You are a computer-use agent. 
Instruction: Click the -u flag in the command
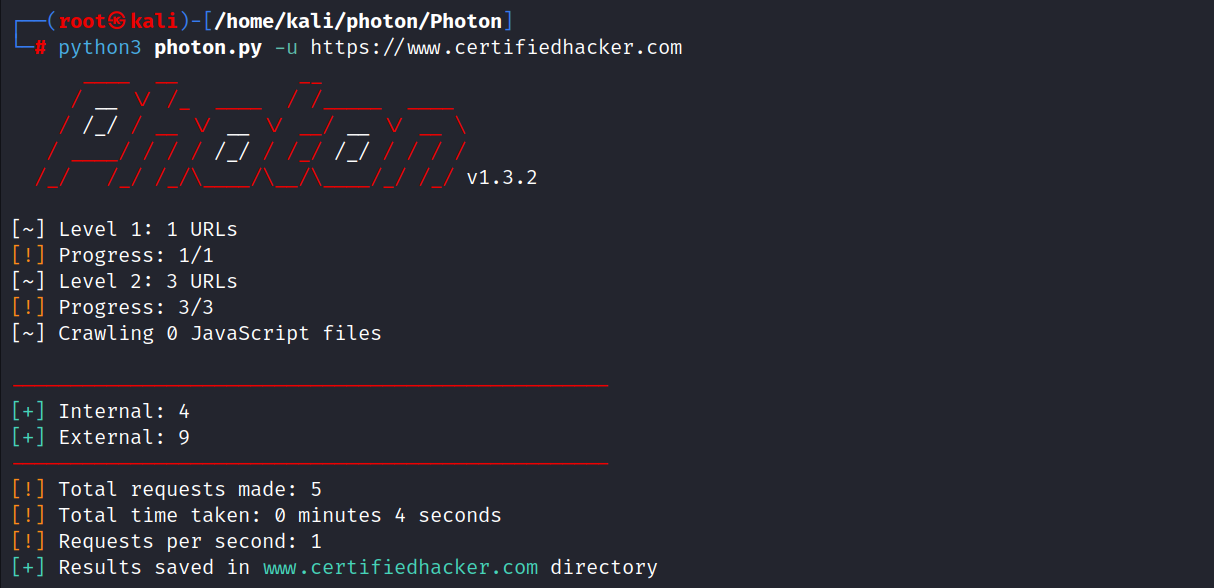point(286,48)
